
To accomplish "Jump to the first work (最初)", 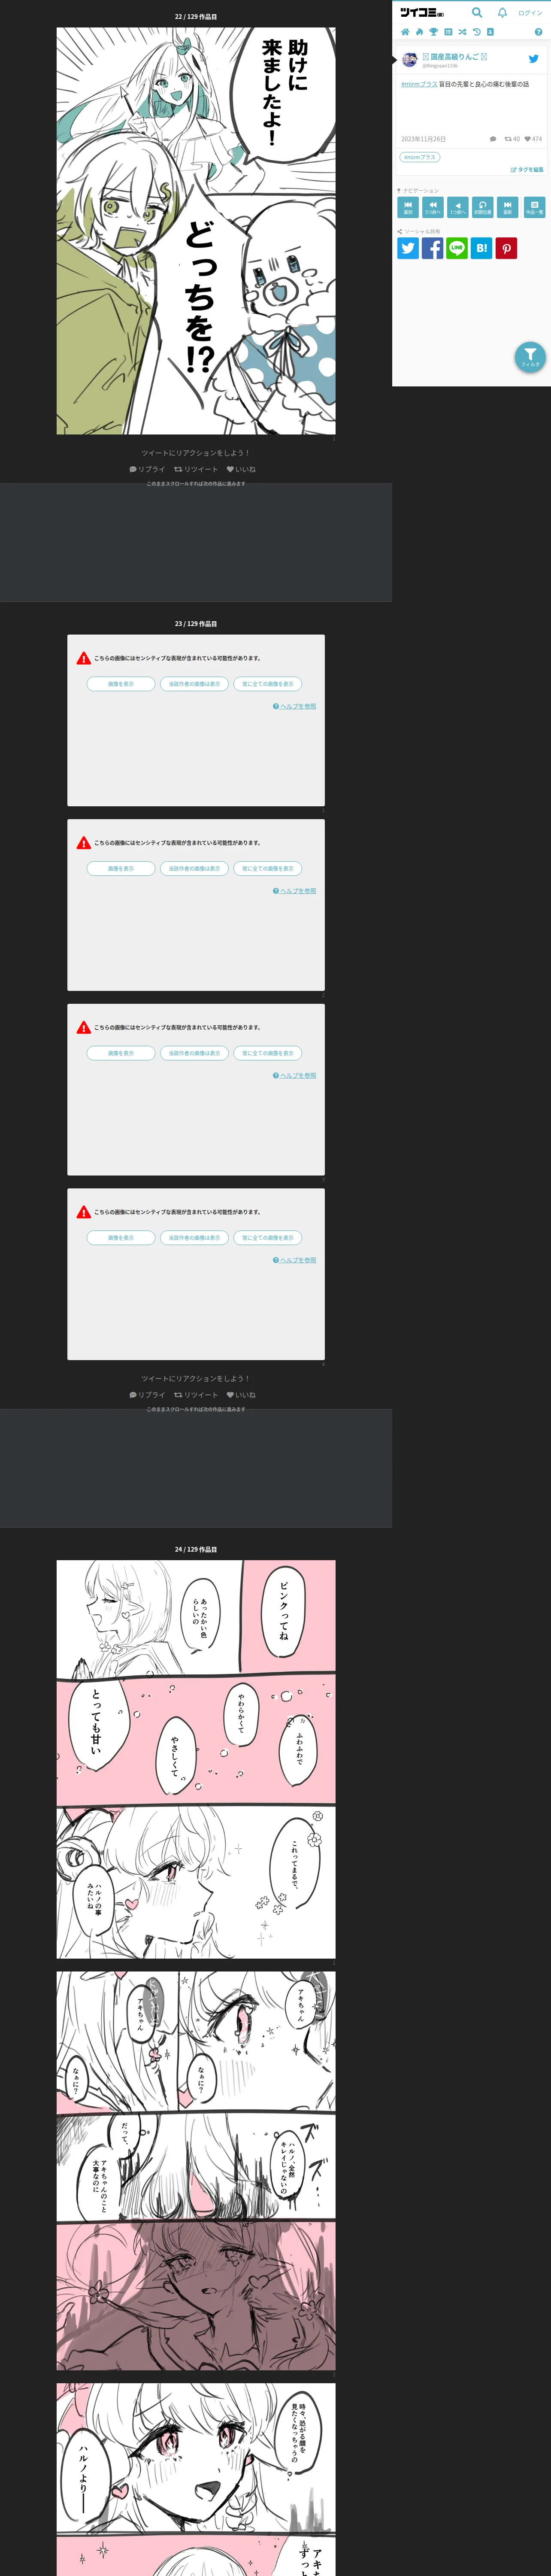I will coord(408,207).
